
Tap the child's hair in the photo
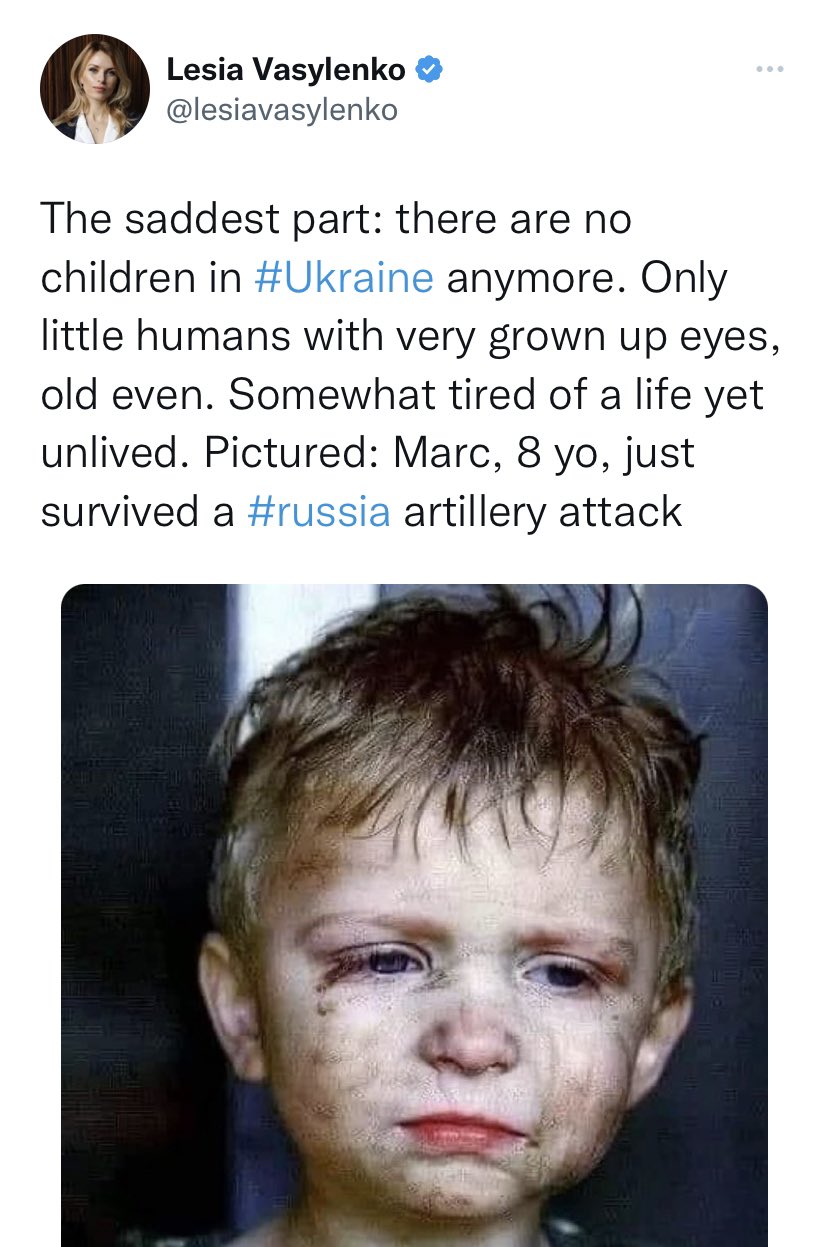(x=440, y=700)
